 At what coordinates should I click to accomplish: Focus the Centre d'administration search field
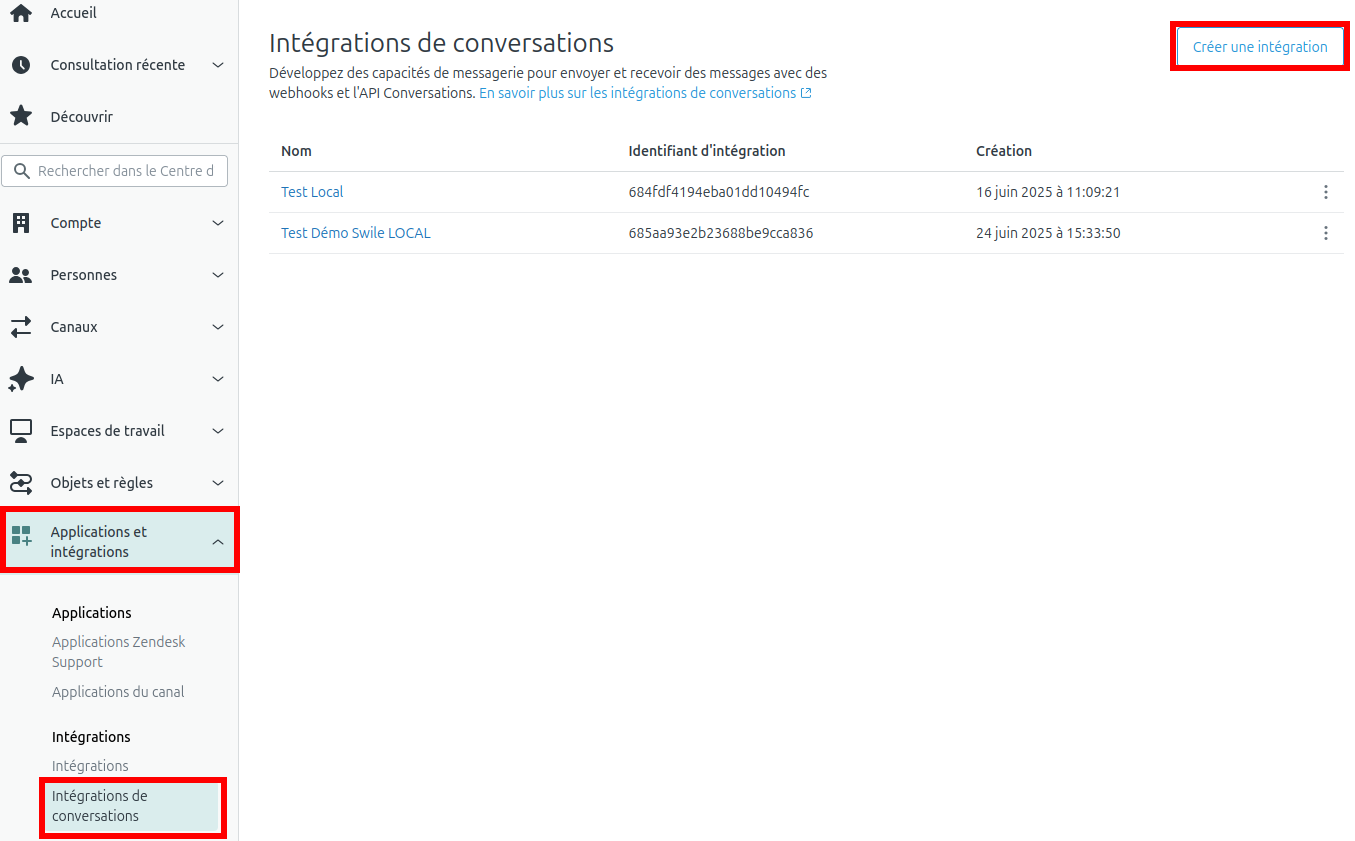pos(125,171)
